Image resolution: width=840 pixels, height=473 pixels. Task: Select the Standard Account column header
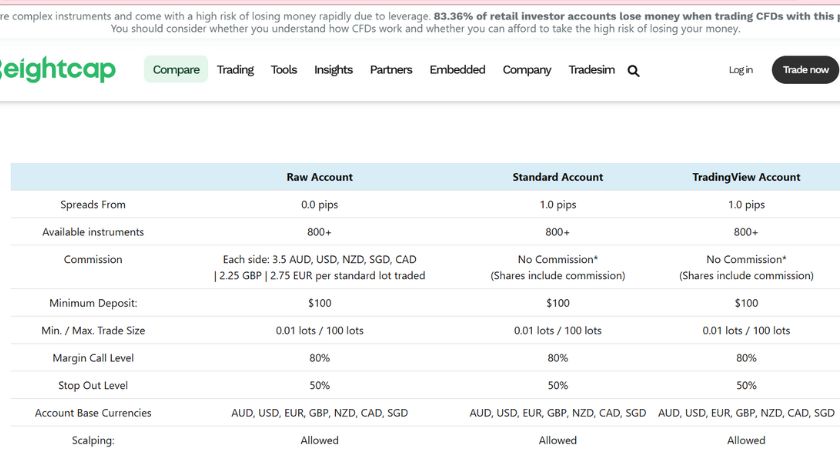tap(558, 177)
